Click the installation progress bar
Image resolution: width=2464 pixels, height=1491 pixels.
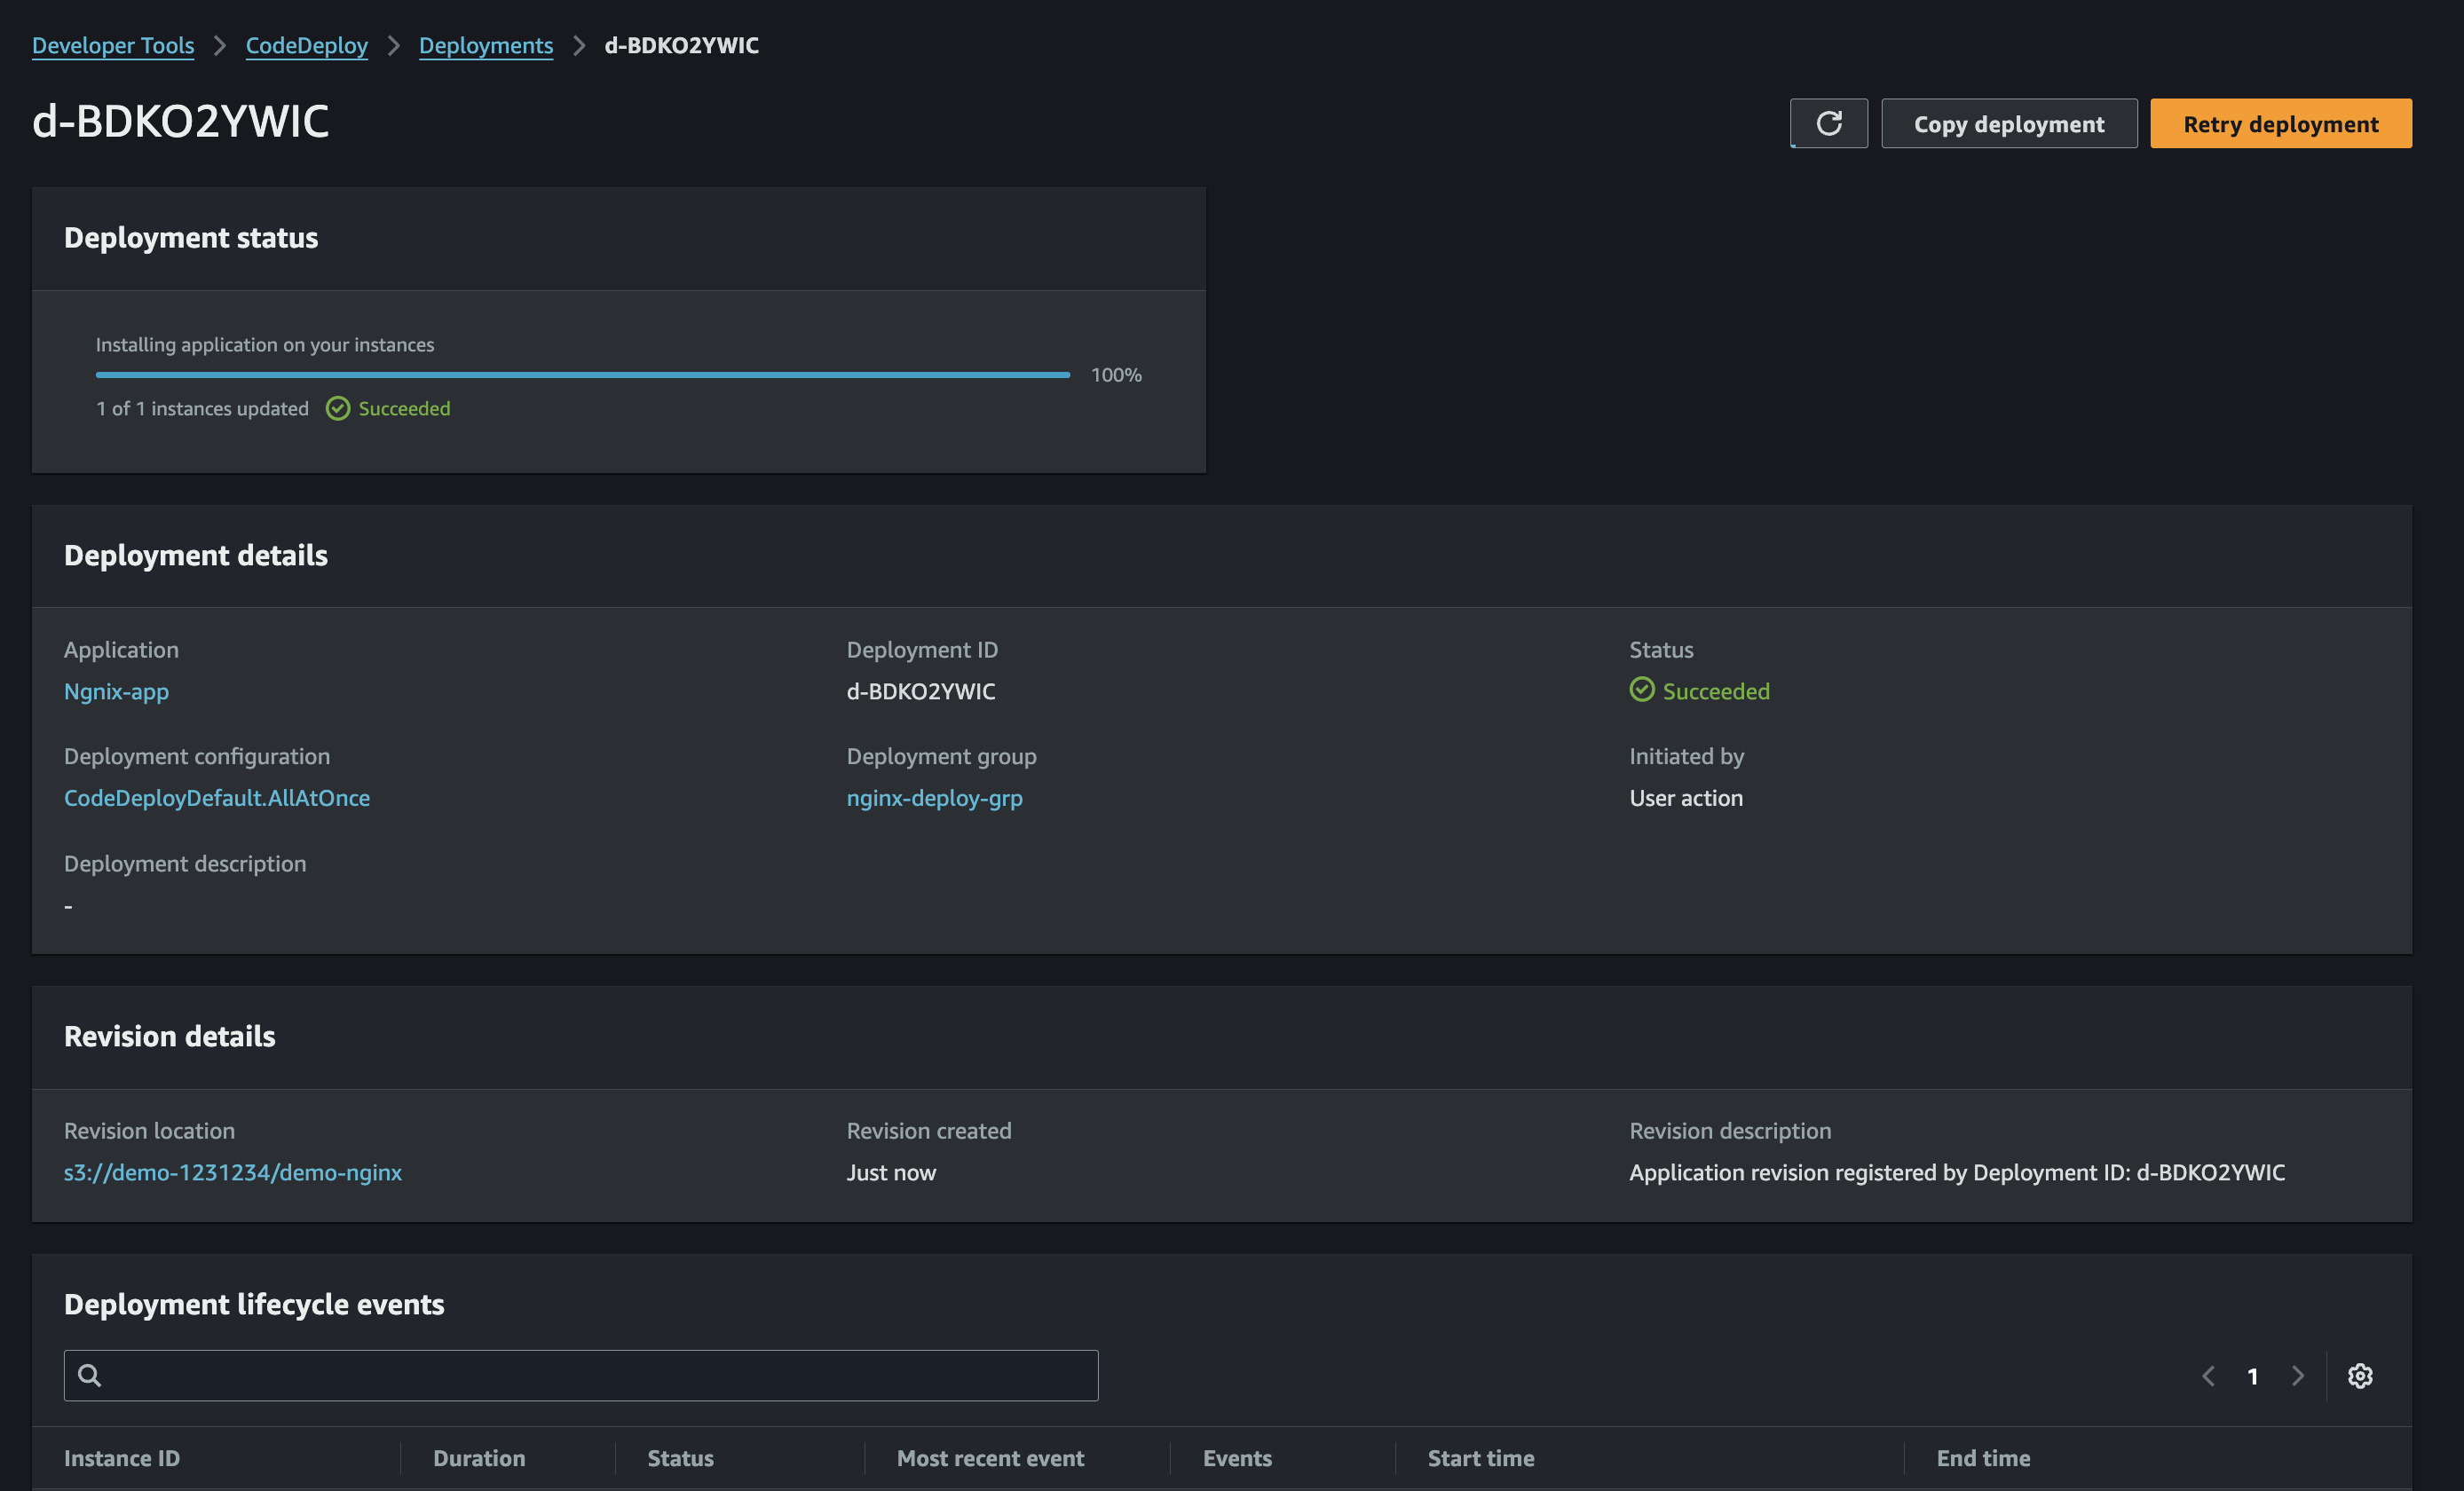coord(583,374)
